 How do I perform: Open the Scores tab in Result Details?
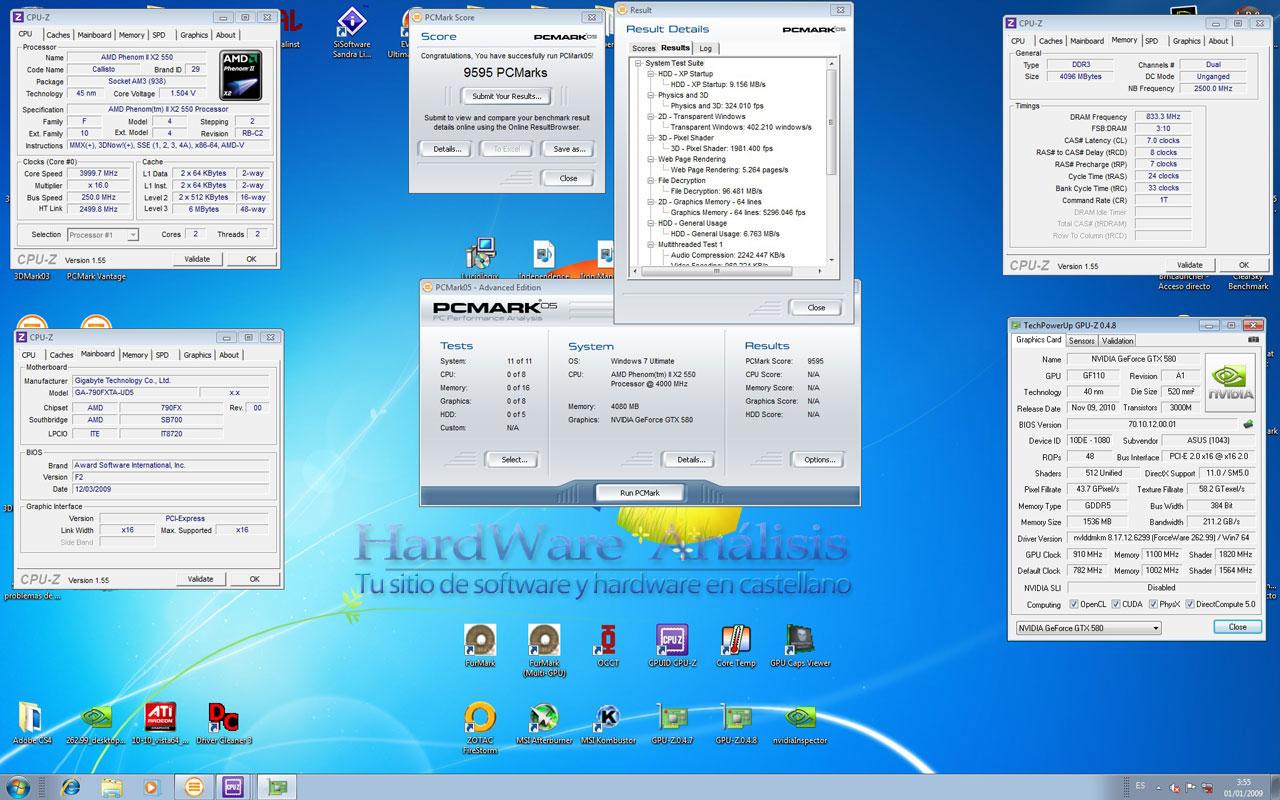click(644, 48)
